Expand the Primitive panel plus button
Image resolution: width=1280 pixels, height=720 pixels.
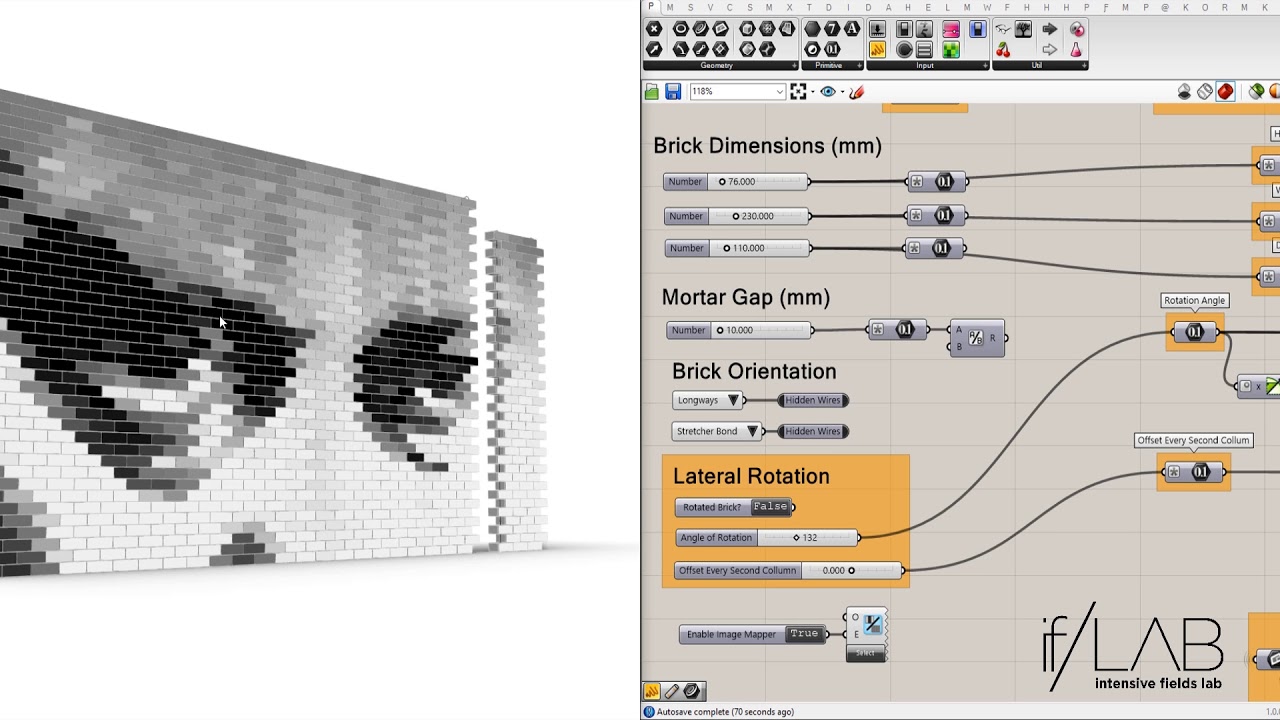[x=859, y=65]
